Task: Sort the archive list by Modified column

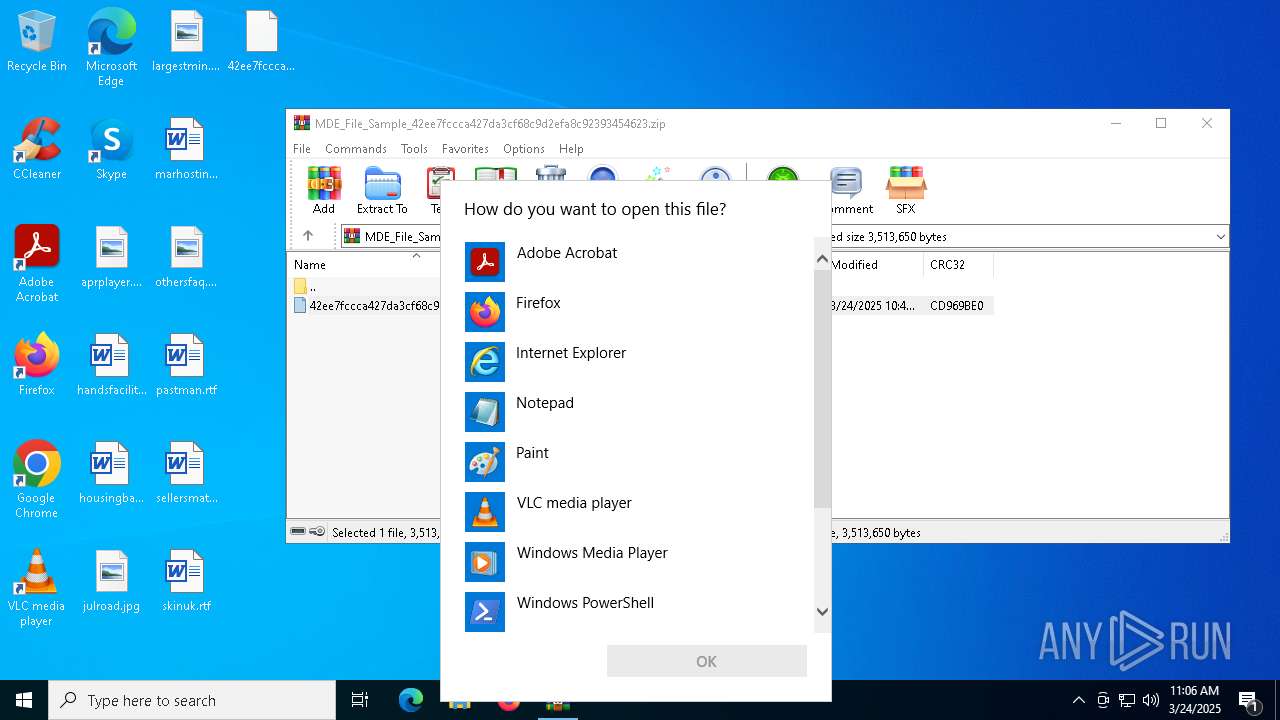Action: [x=876, y=265]
